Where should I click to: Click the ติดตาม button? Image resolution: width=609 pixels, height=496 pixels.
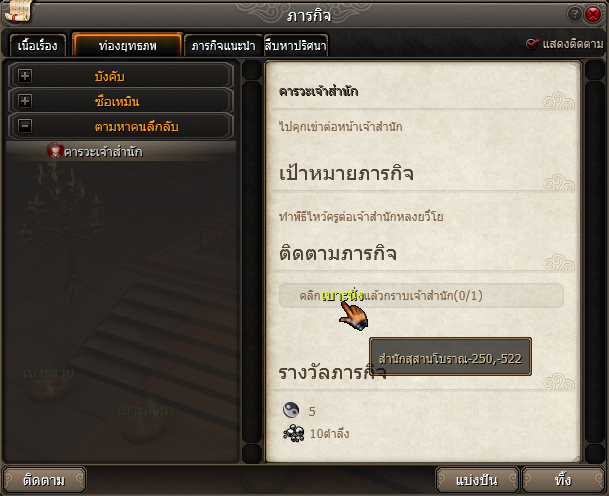click(x=44, y=480)
